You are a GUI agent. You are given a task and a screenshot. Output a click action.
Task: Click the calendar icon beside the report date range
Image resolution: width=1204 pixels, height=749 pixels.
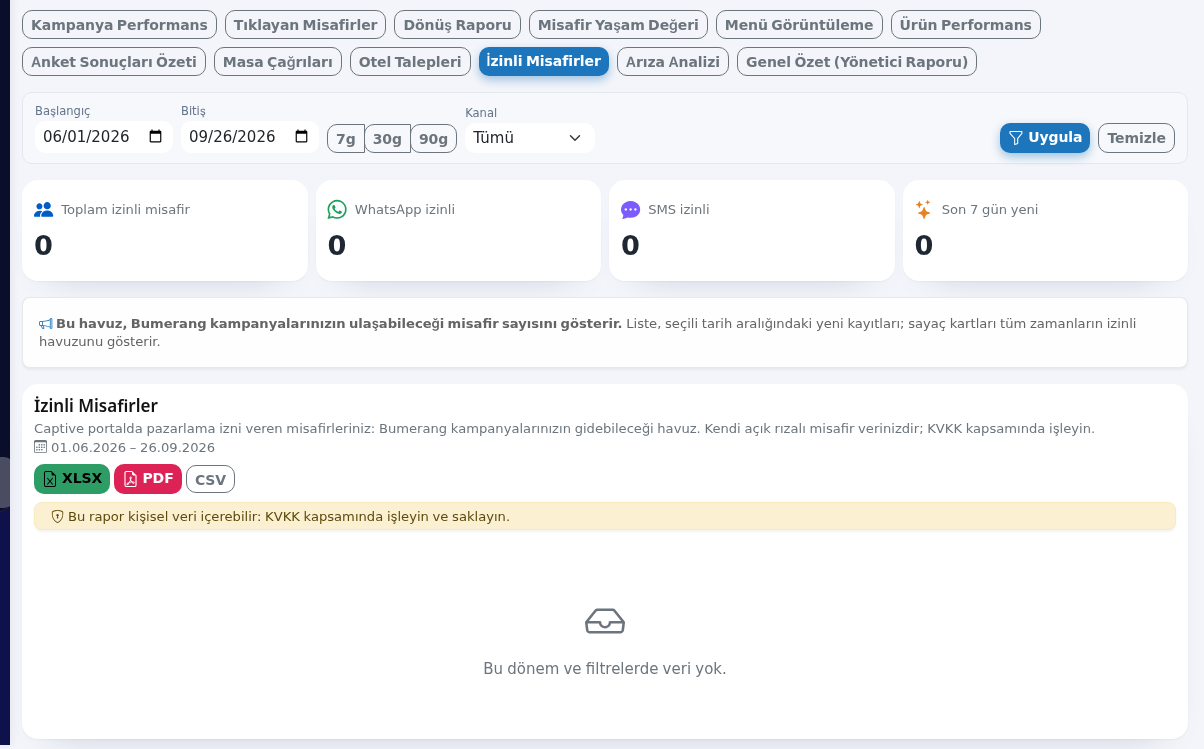[41, 447]
